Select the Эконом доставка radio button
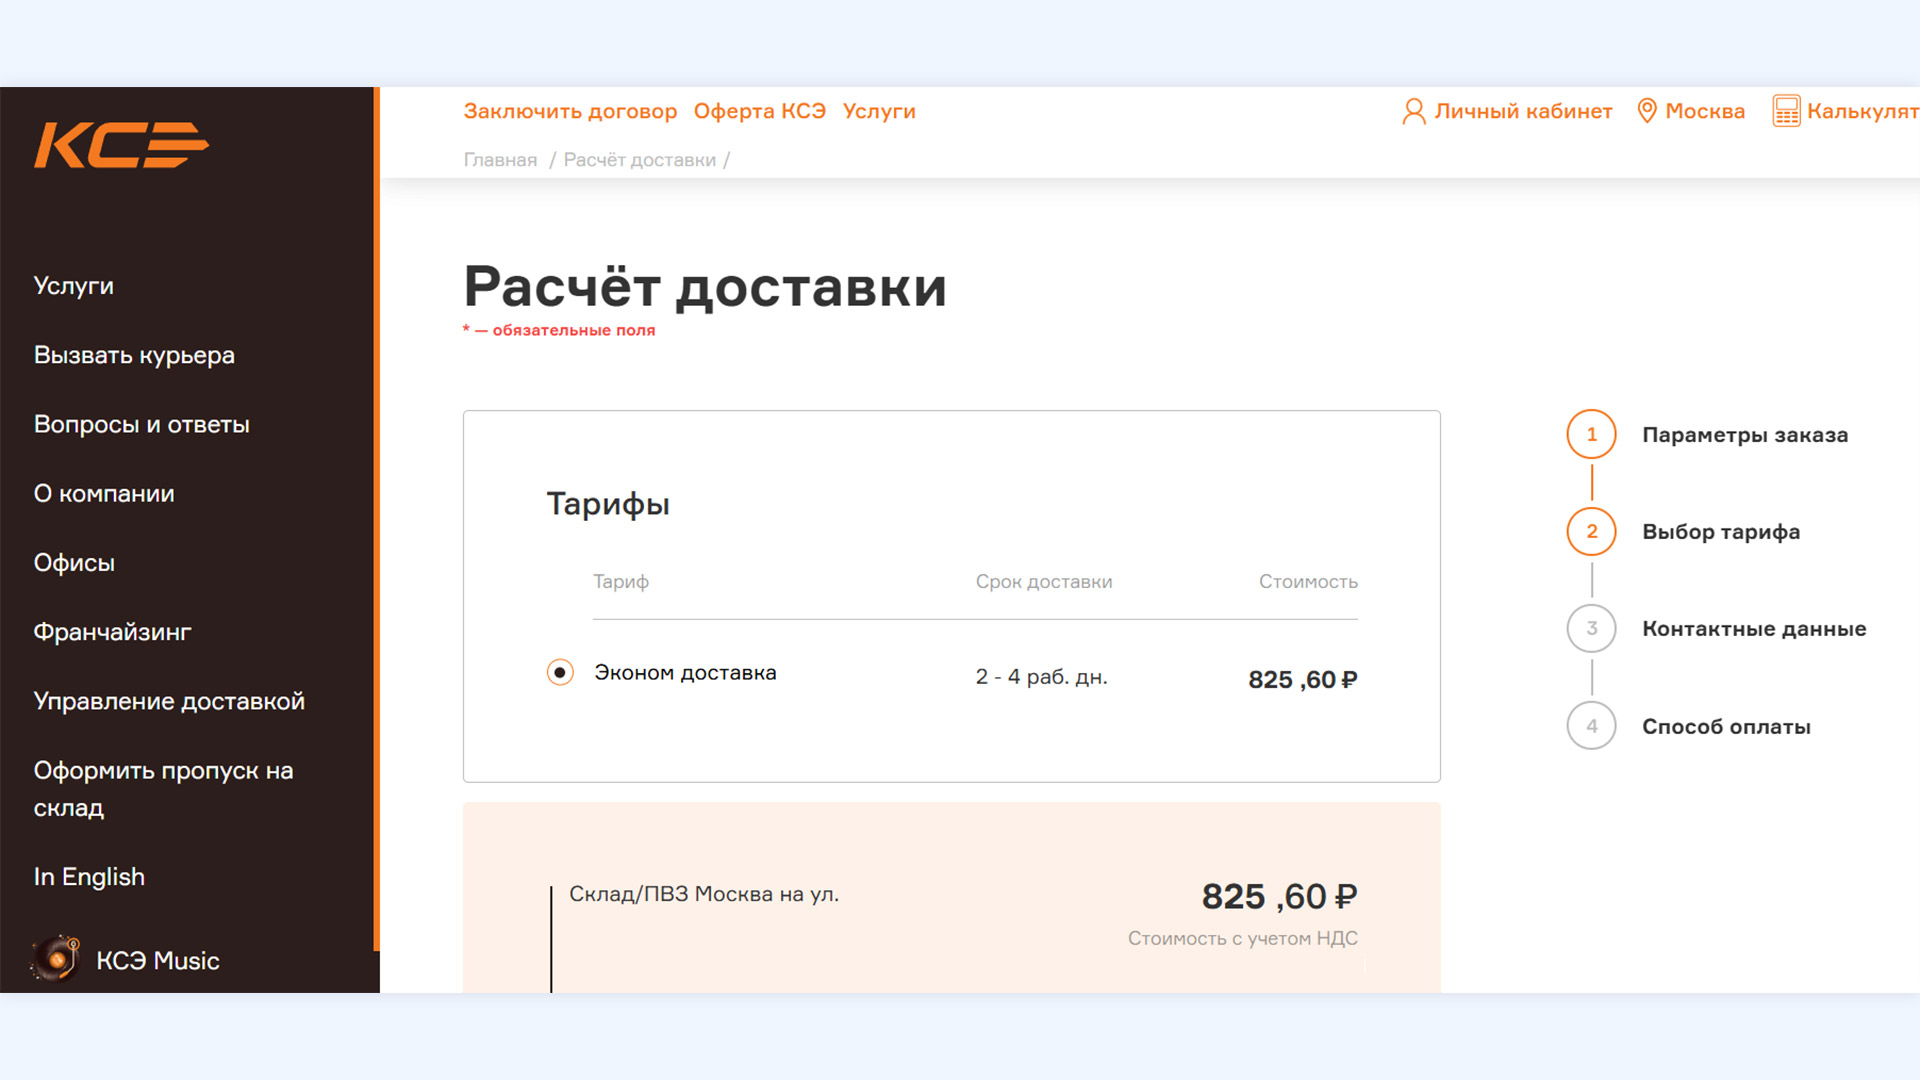1920x1080 pixels. coord(560,673)
